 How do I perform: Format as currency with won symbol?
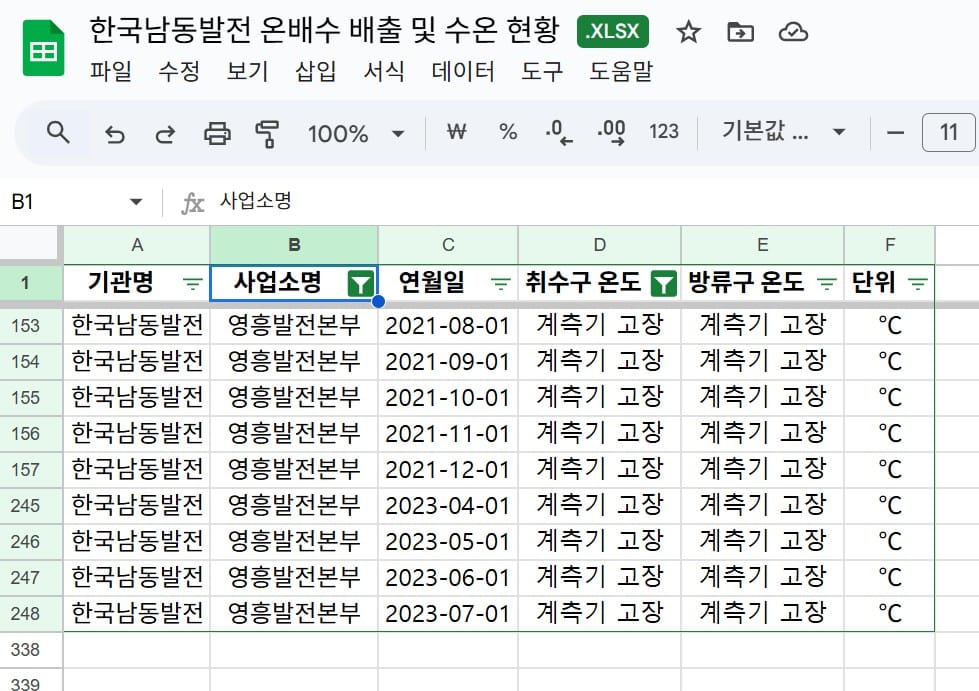pyautogui.click(x=456, y=132)
